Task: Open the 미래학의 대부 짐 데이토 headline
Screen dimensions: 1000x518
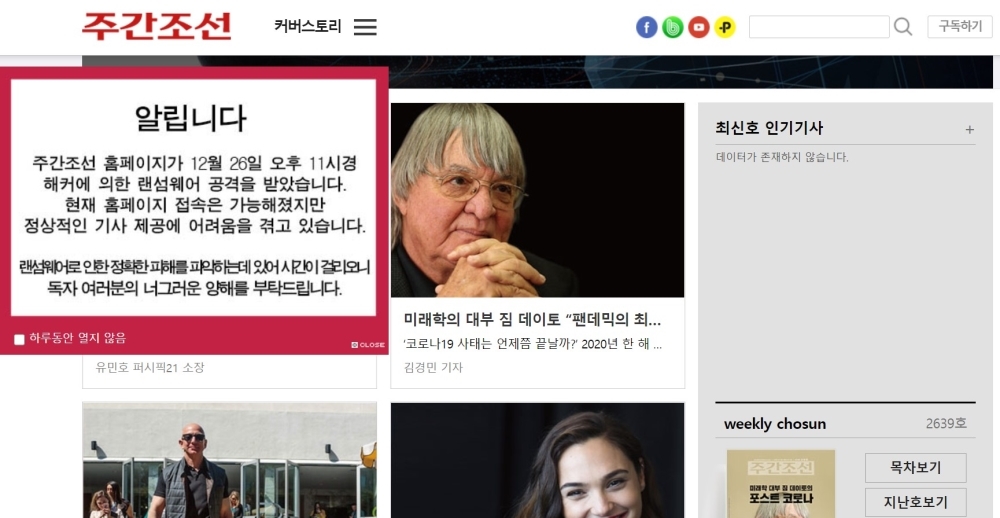Action: click(x=533, y=319)
